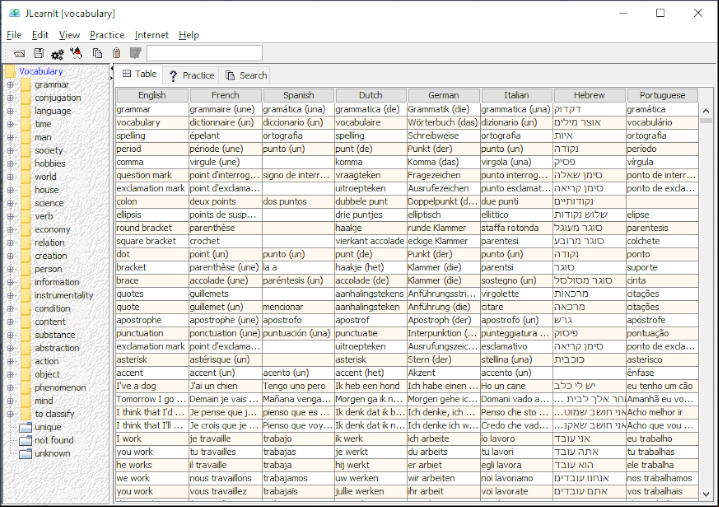This screenshot has width=719, height=507.
Task: Select the Portuguese cell 'eu trabalho'
Action: pos(662,439)
